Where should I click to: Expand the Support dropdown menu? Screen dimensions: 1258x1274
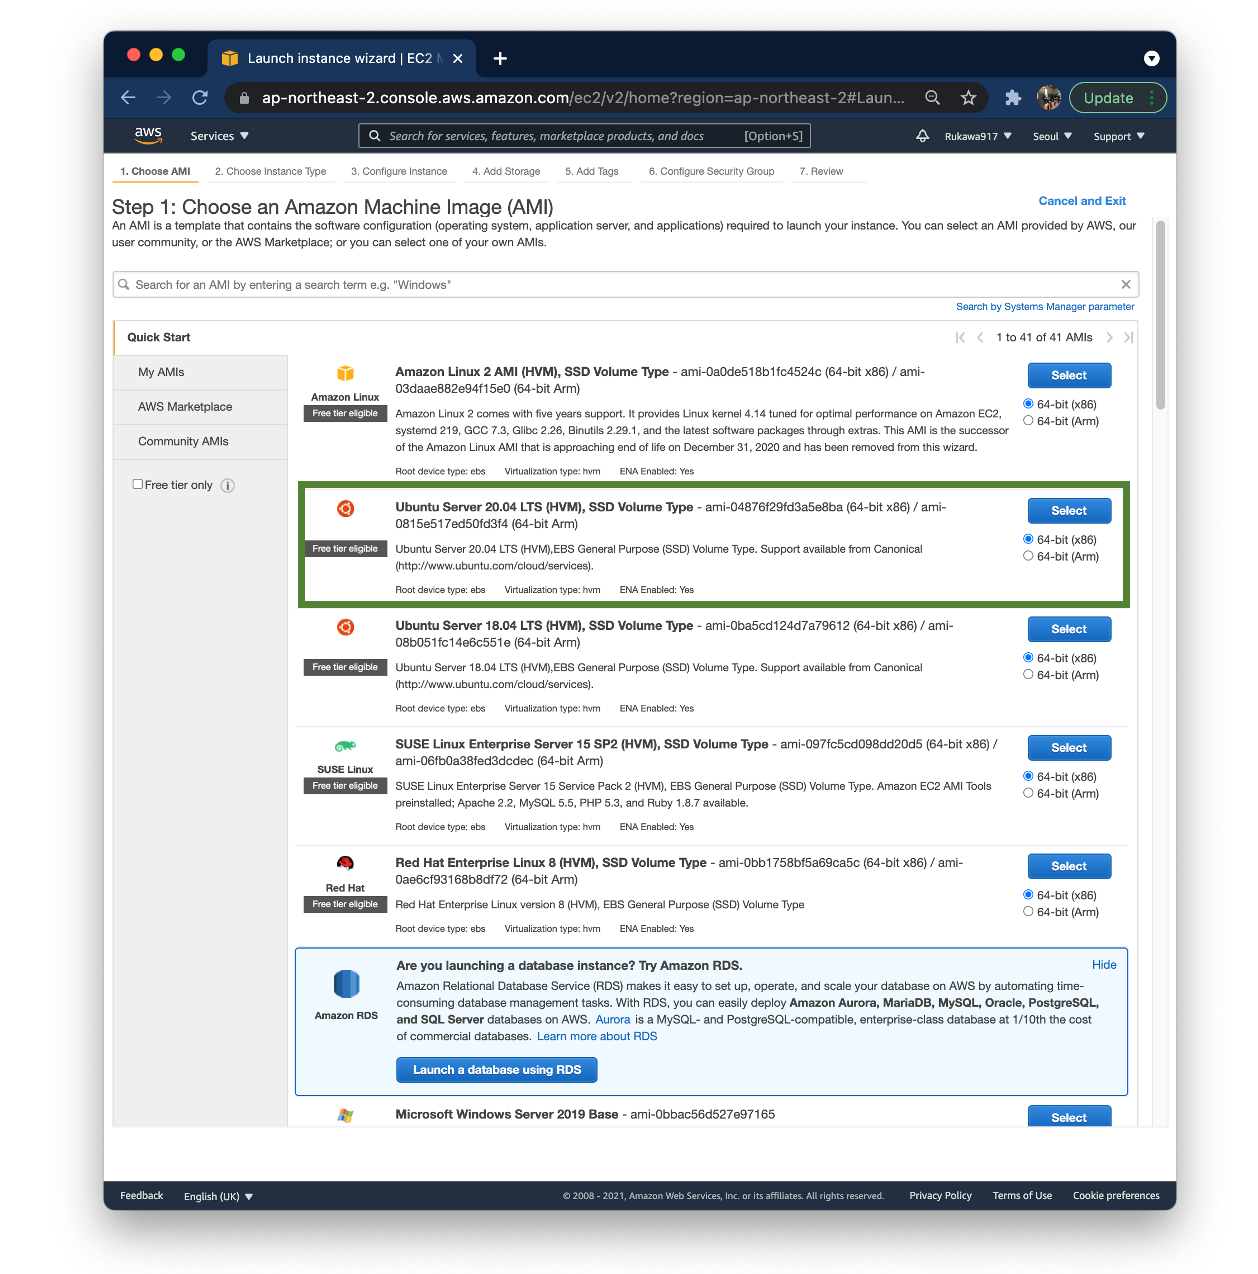pos(1119,136)
